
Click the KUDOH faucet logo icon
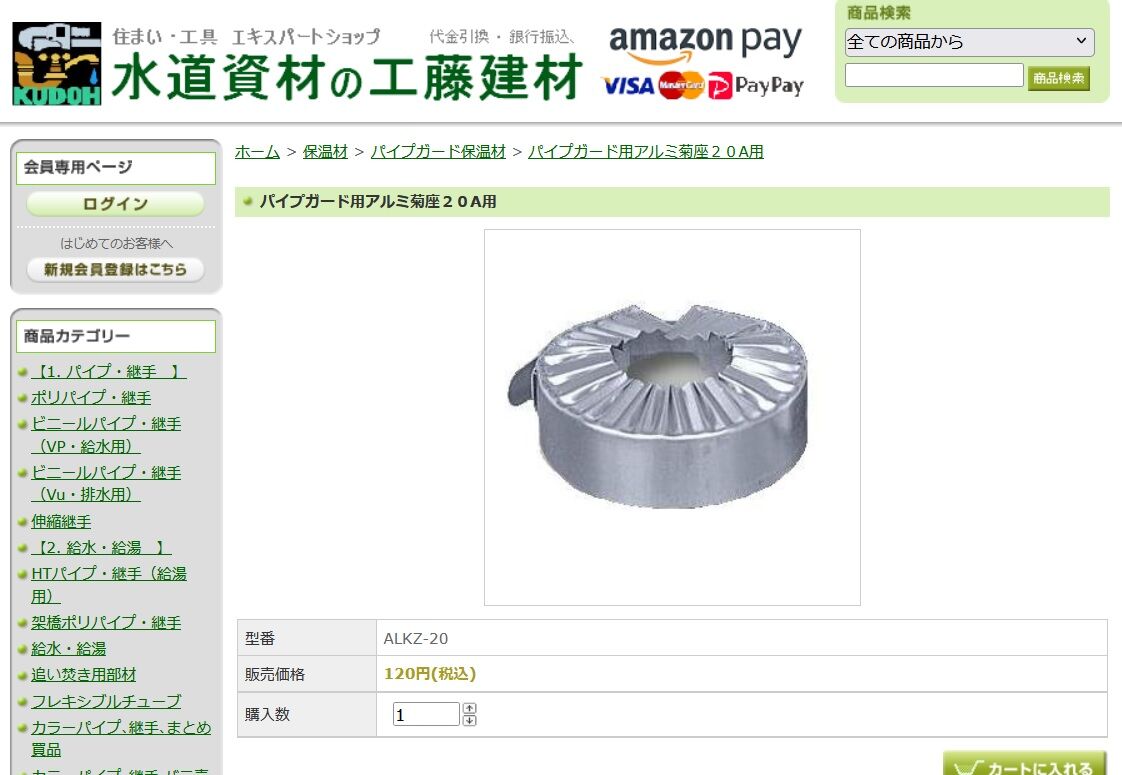coord(57,64)
